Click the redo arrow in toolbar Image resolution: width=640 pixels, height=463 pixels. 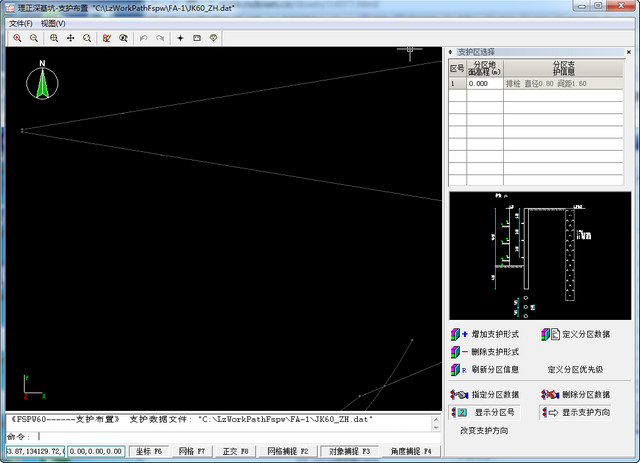pos(160,38)
